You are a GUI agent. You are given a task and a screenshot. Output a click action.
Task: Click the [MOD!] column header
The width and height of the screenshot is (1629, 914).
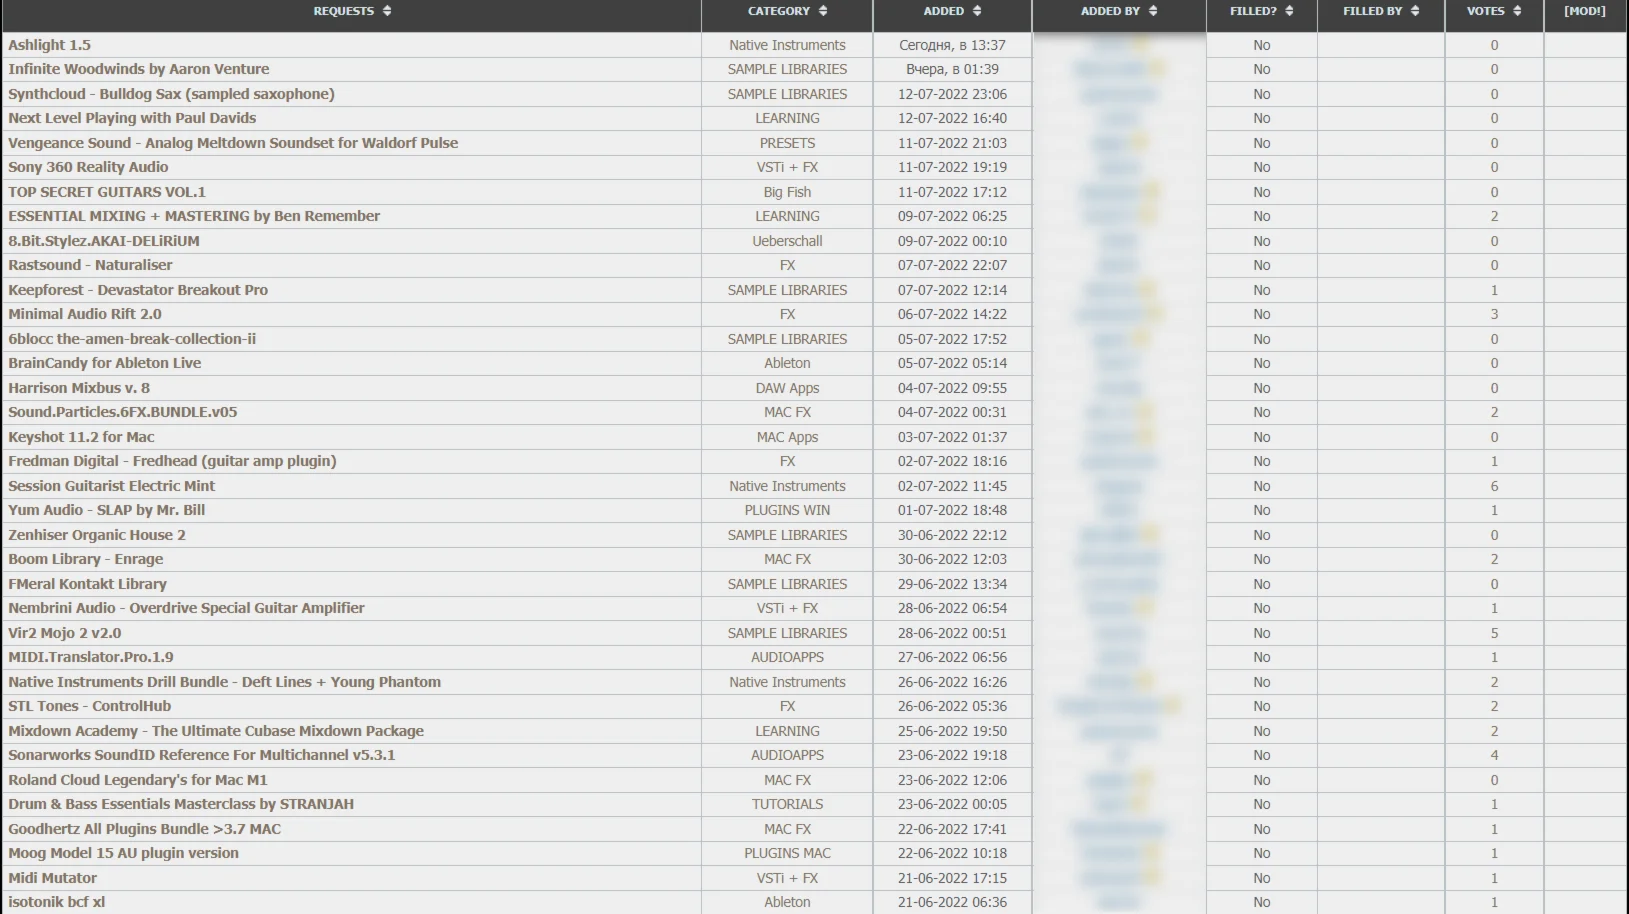pos(1584,11)
